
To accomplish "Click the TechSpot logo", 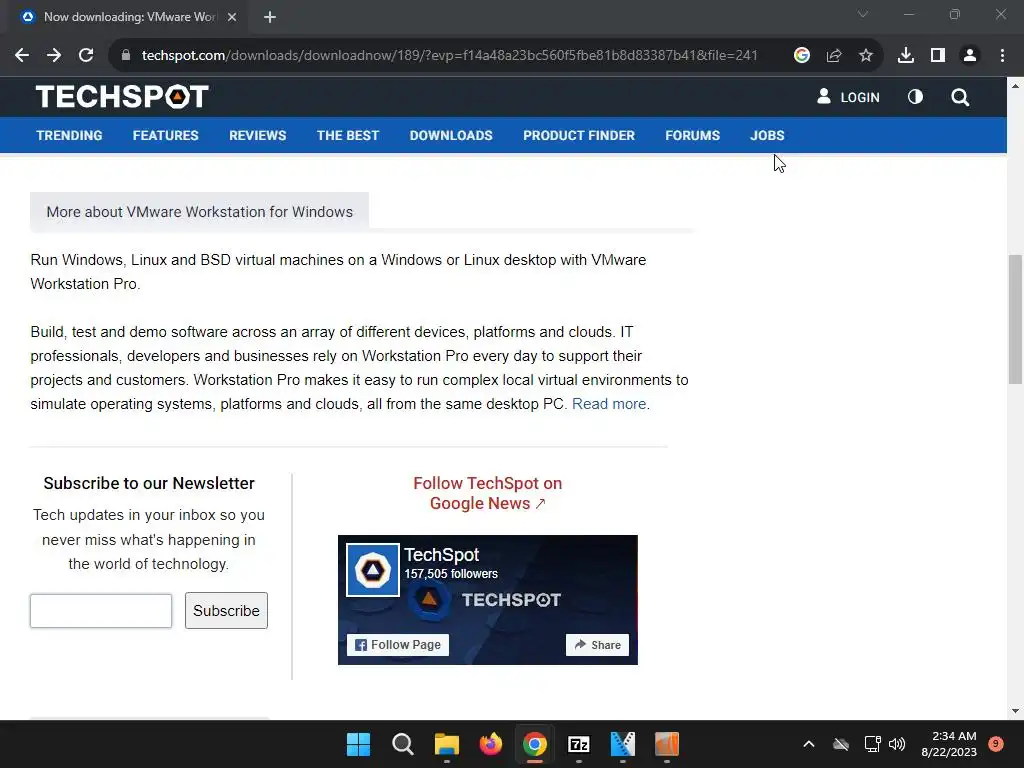I will click(122, 97).
